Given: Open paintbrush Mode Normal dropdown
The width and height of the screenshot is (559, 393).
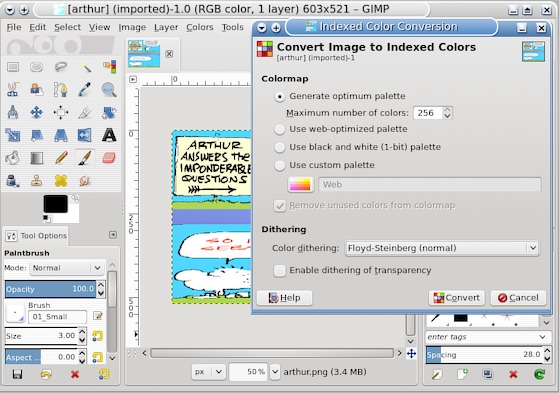Looking at the screenshot, I should coord(67,268).
